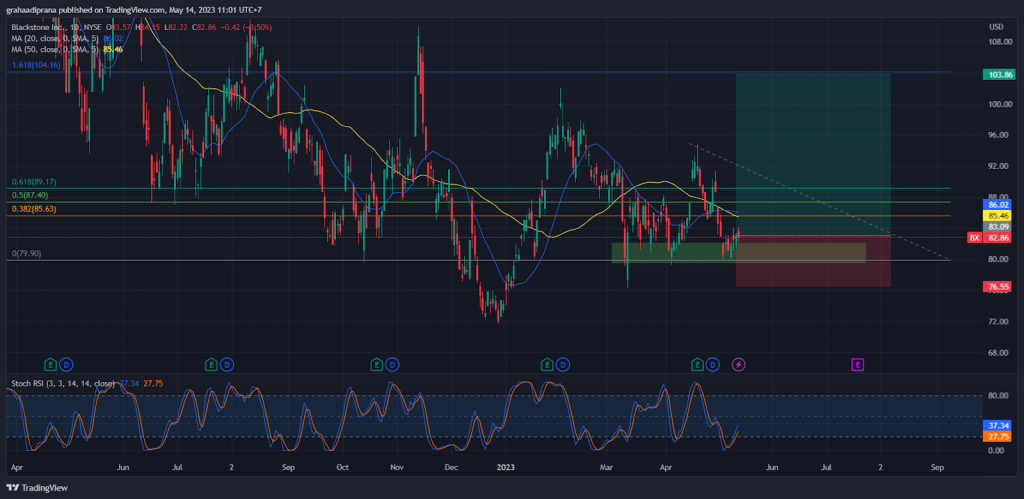
Task: Click the Dec label on the time axis
Action: [x=450, y=468]
